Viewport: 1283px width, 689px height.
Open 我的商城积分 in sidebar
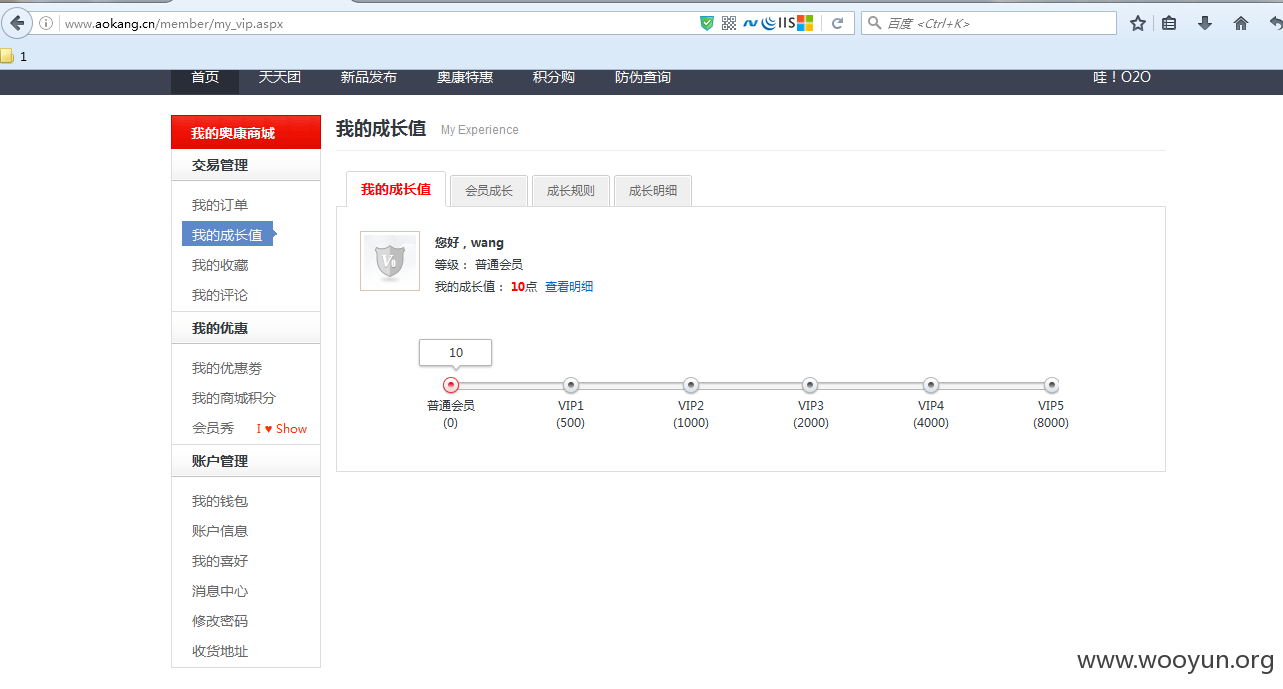(x=234, y=398)
